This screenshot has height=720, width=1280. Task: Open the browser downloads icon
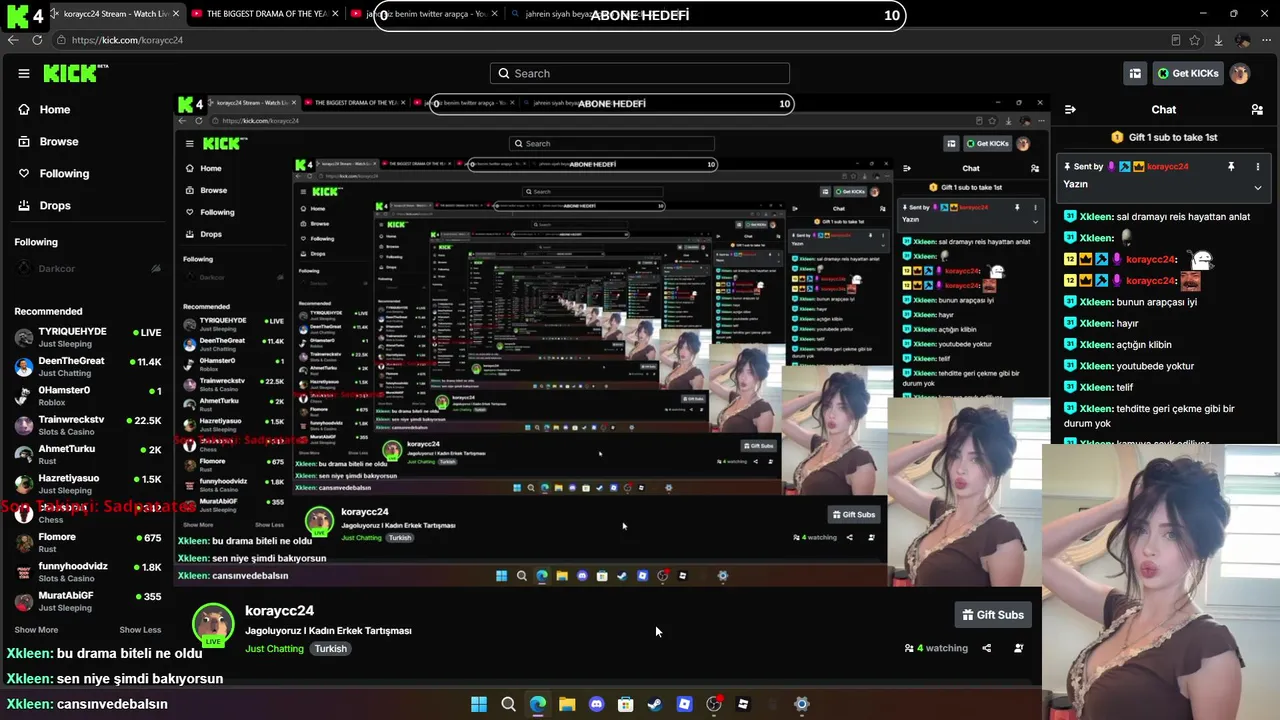(1219, 40)
